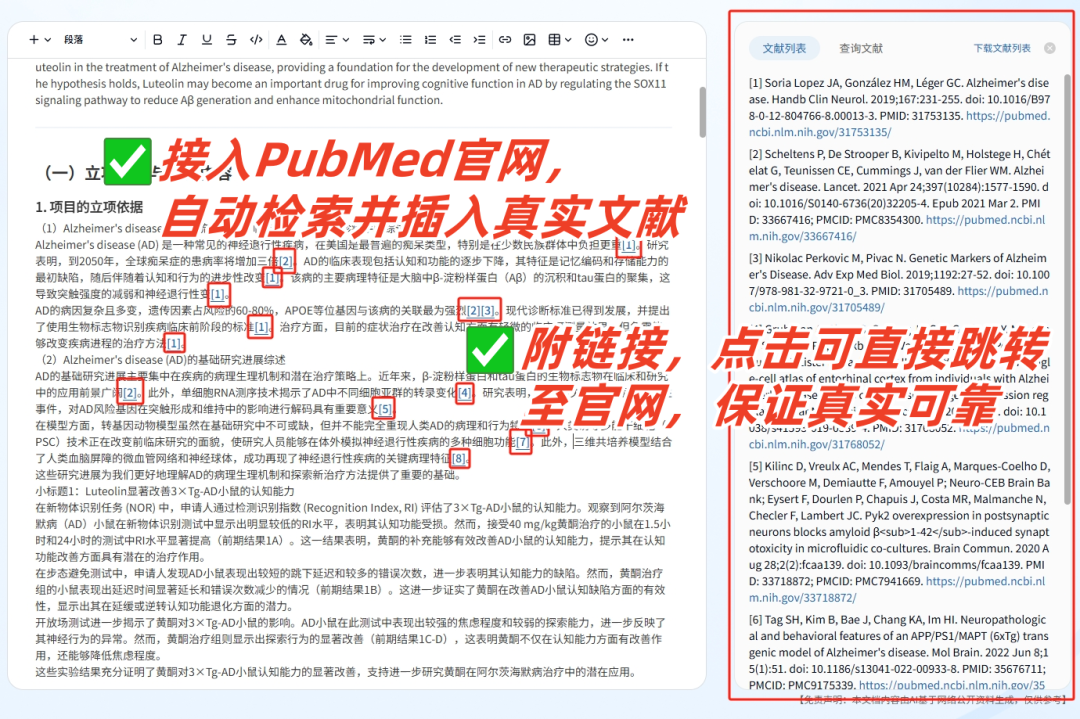Click the paragraph starting '在新物体识别任务 (NOR) 中'
This screenshot has height=719, width=1080.
click(353, 532)
